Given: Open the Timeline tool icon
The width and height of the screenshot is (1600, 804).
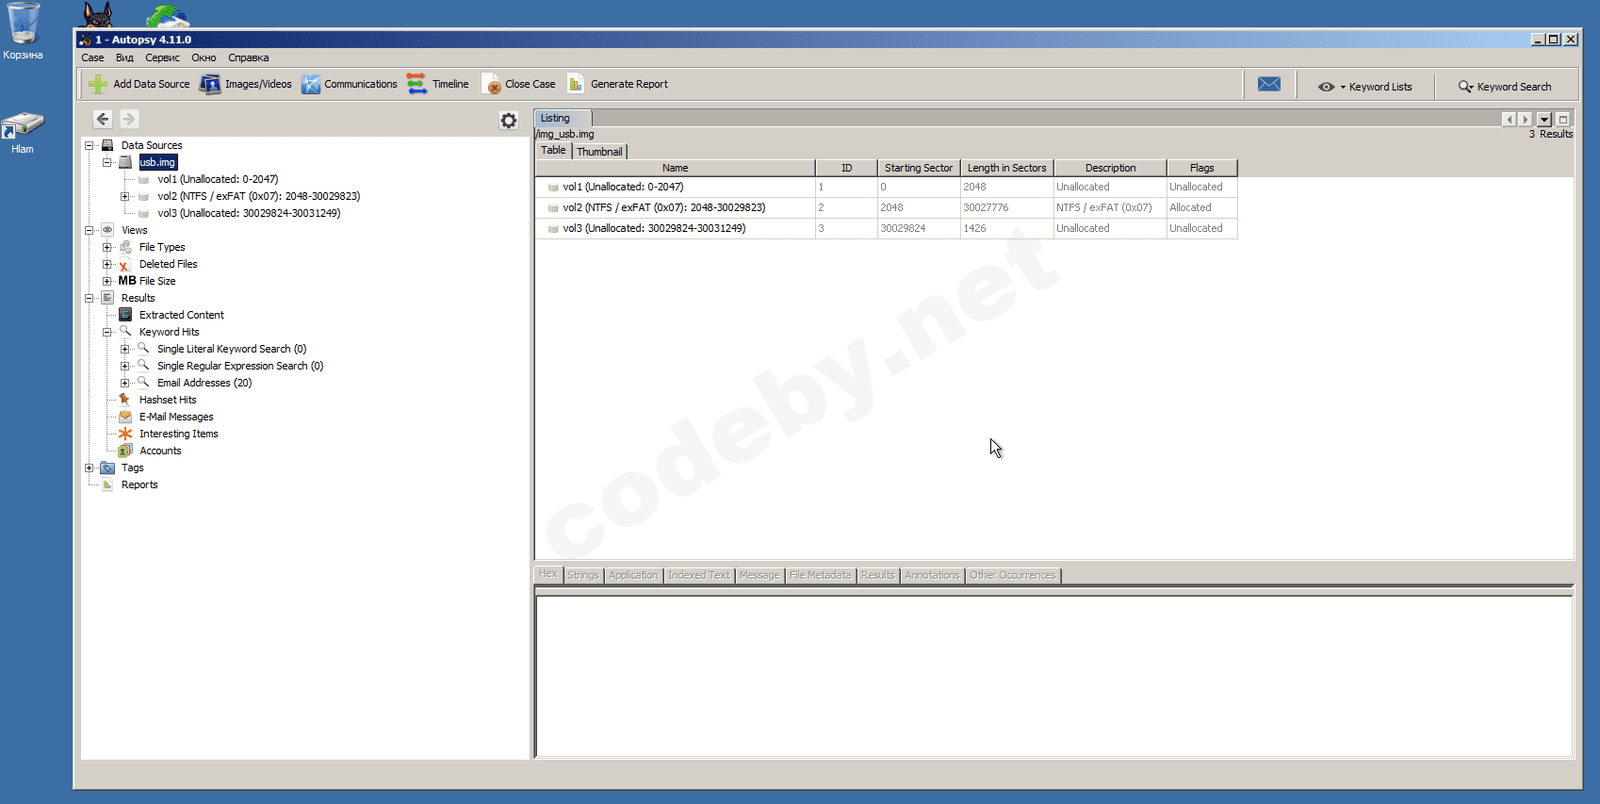Looking at the screenshot, I should (x=417, y=84).
